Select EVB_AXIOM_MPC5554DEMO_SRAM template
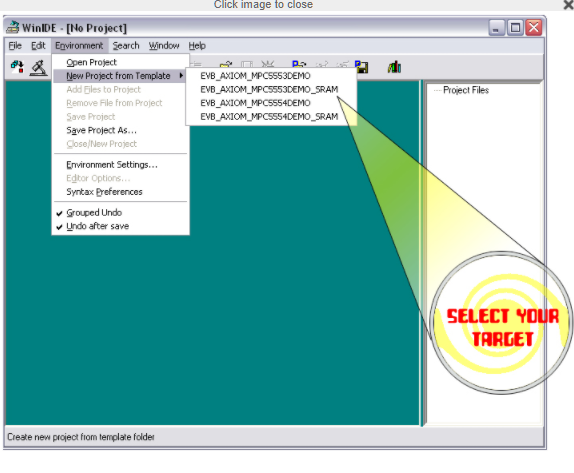Image resolution: width=574 pixels, height=473 pixels. coord(269,117)
